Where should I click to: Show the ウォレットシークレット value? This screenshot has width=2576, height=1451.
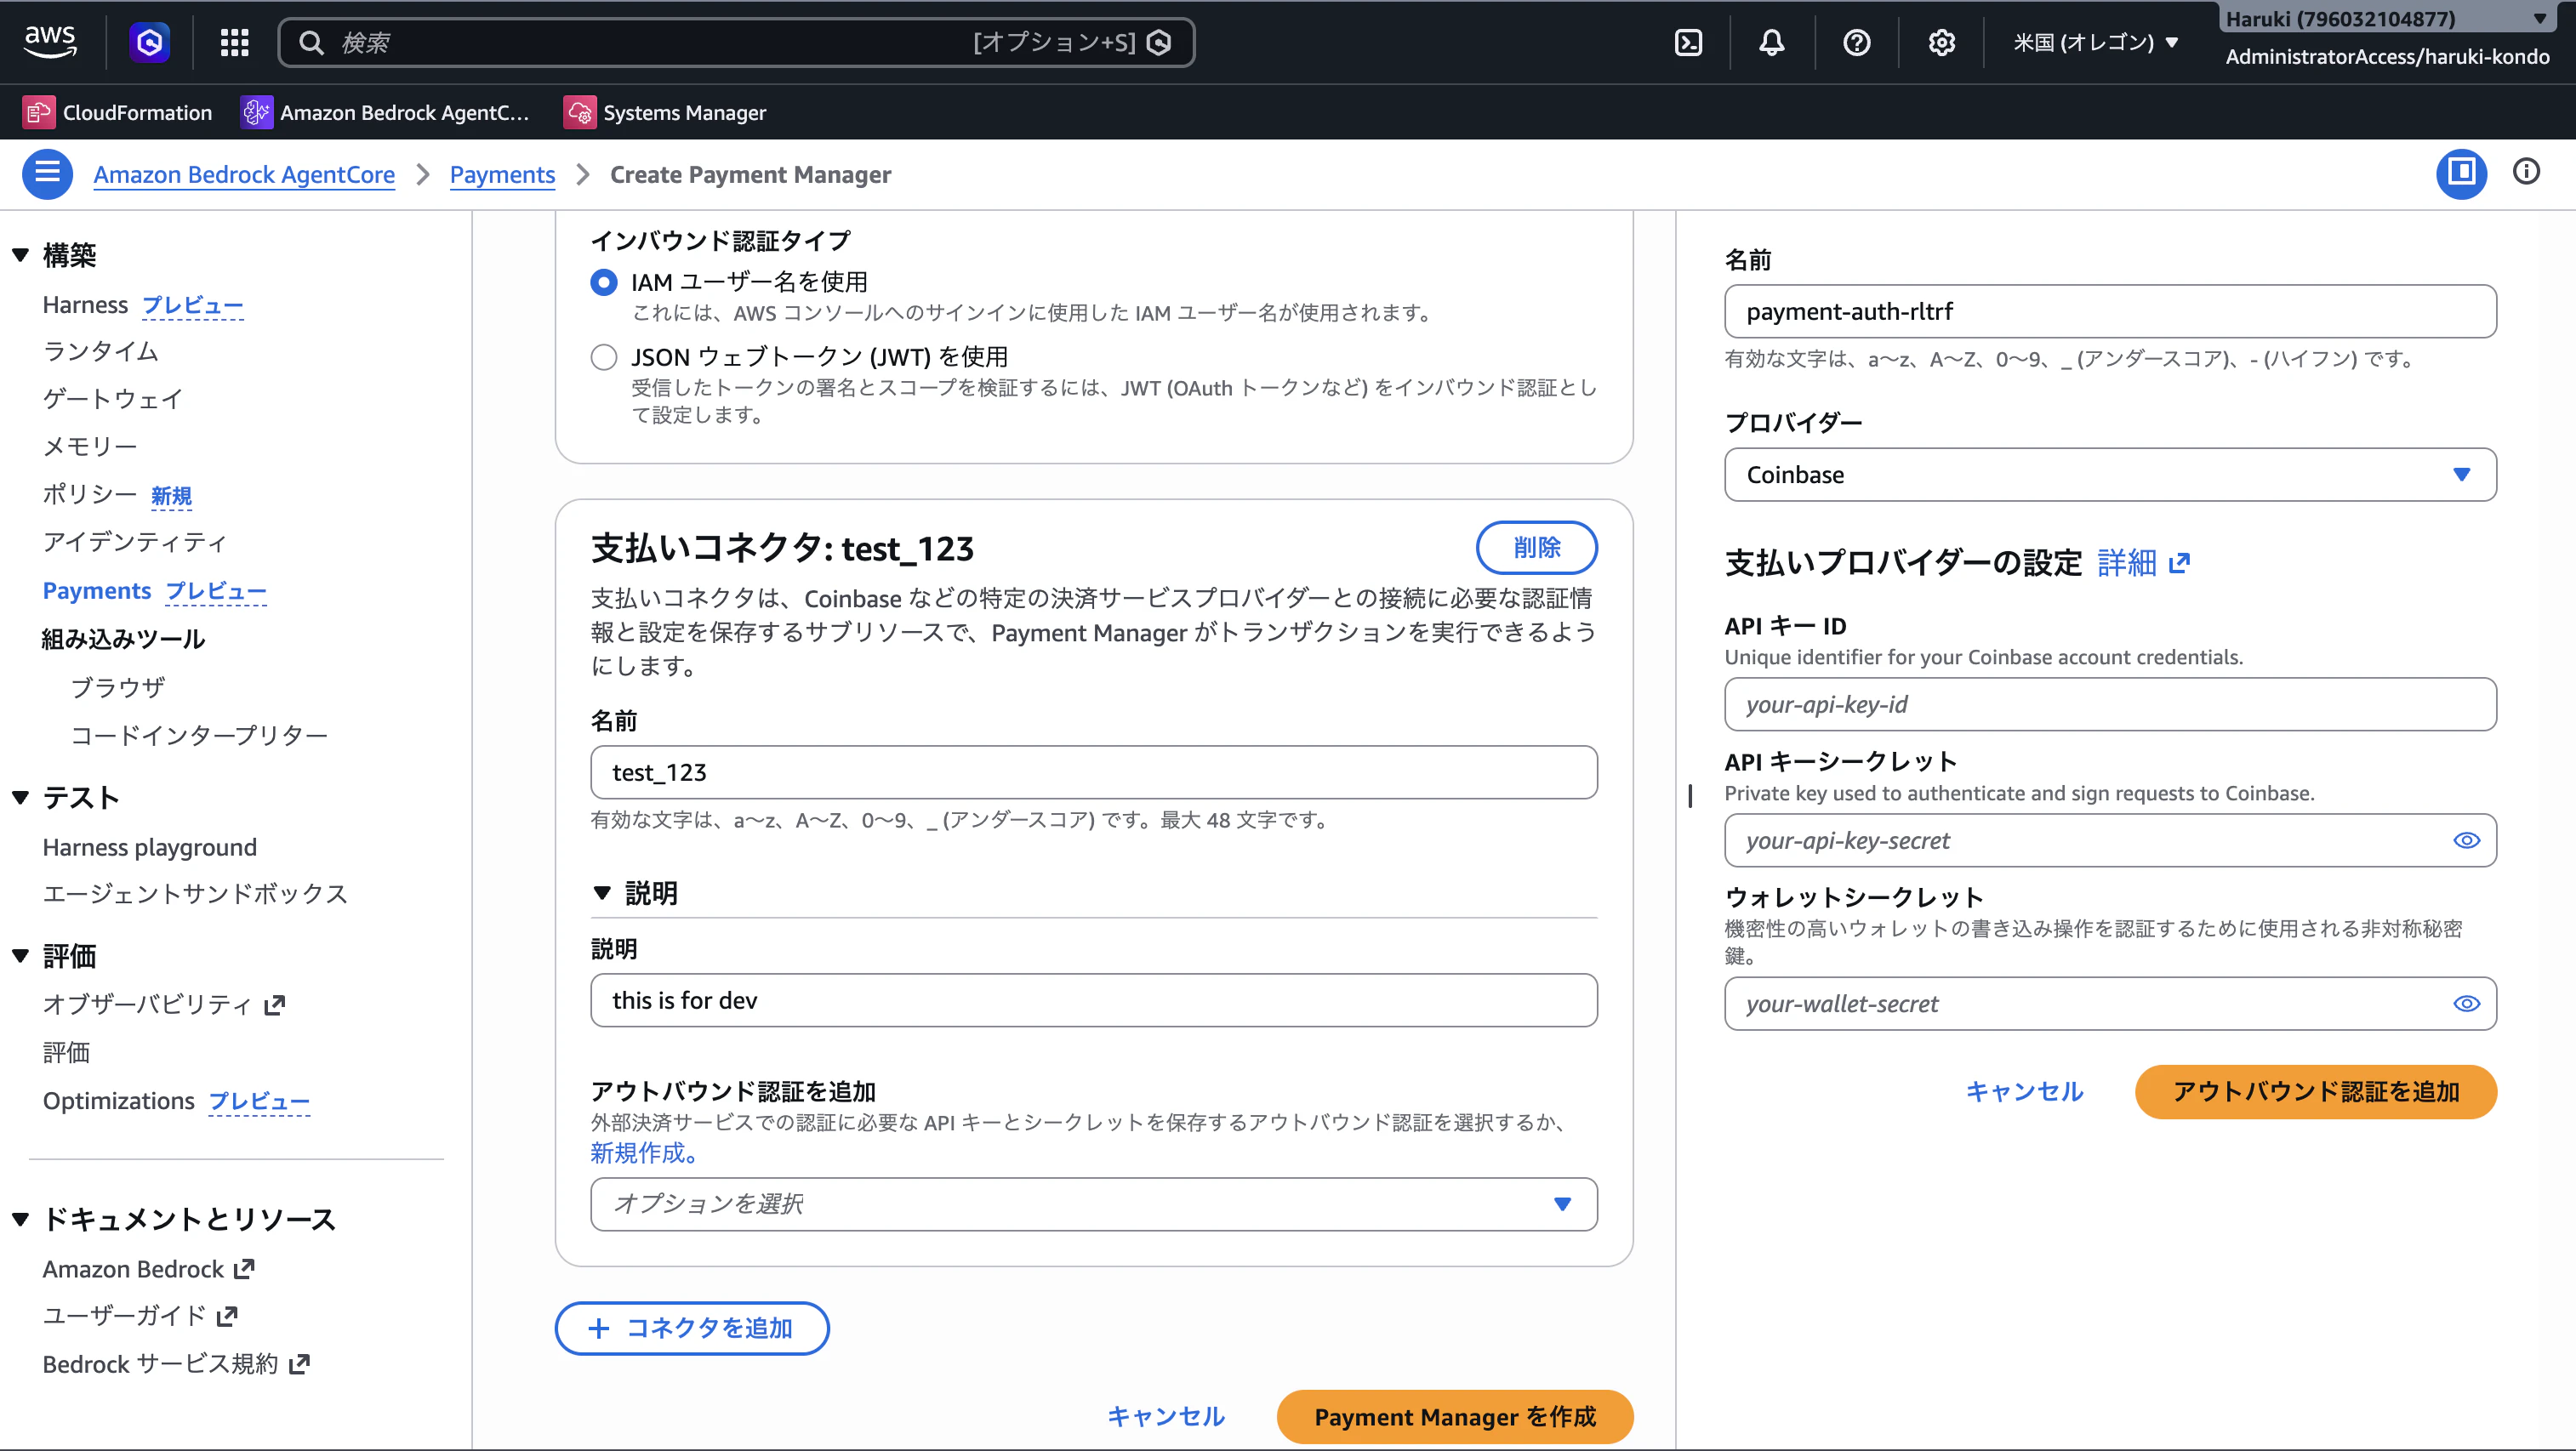click(x=2467, y=1003)
